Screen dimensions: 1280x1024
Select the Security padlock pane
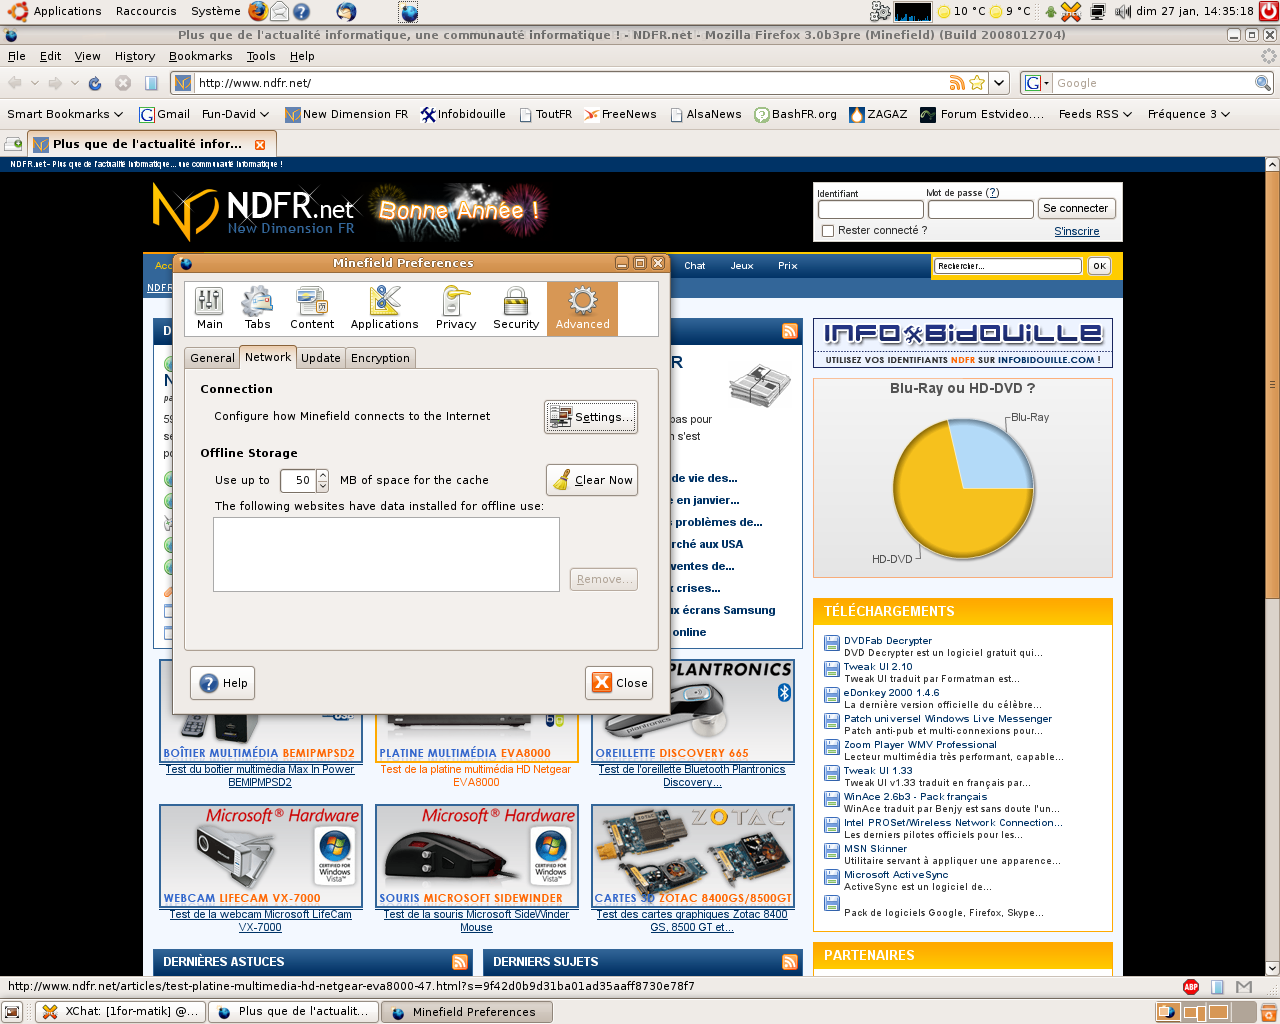coord(516,307)
